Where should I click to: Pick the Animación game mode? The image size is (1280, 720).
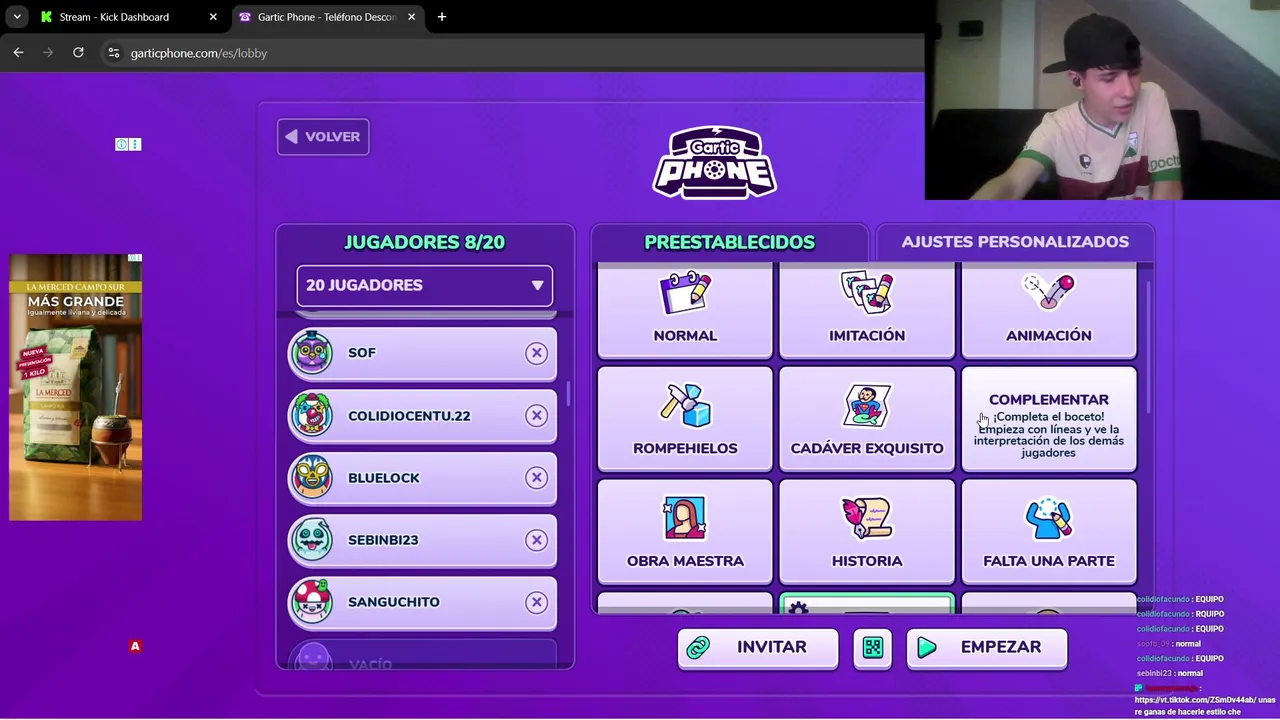[1048, 310]
